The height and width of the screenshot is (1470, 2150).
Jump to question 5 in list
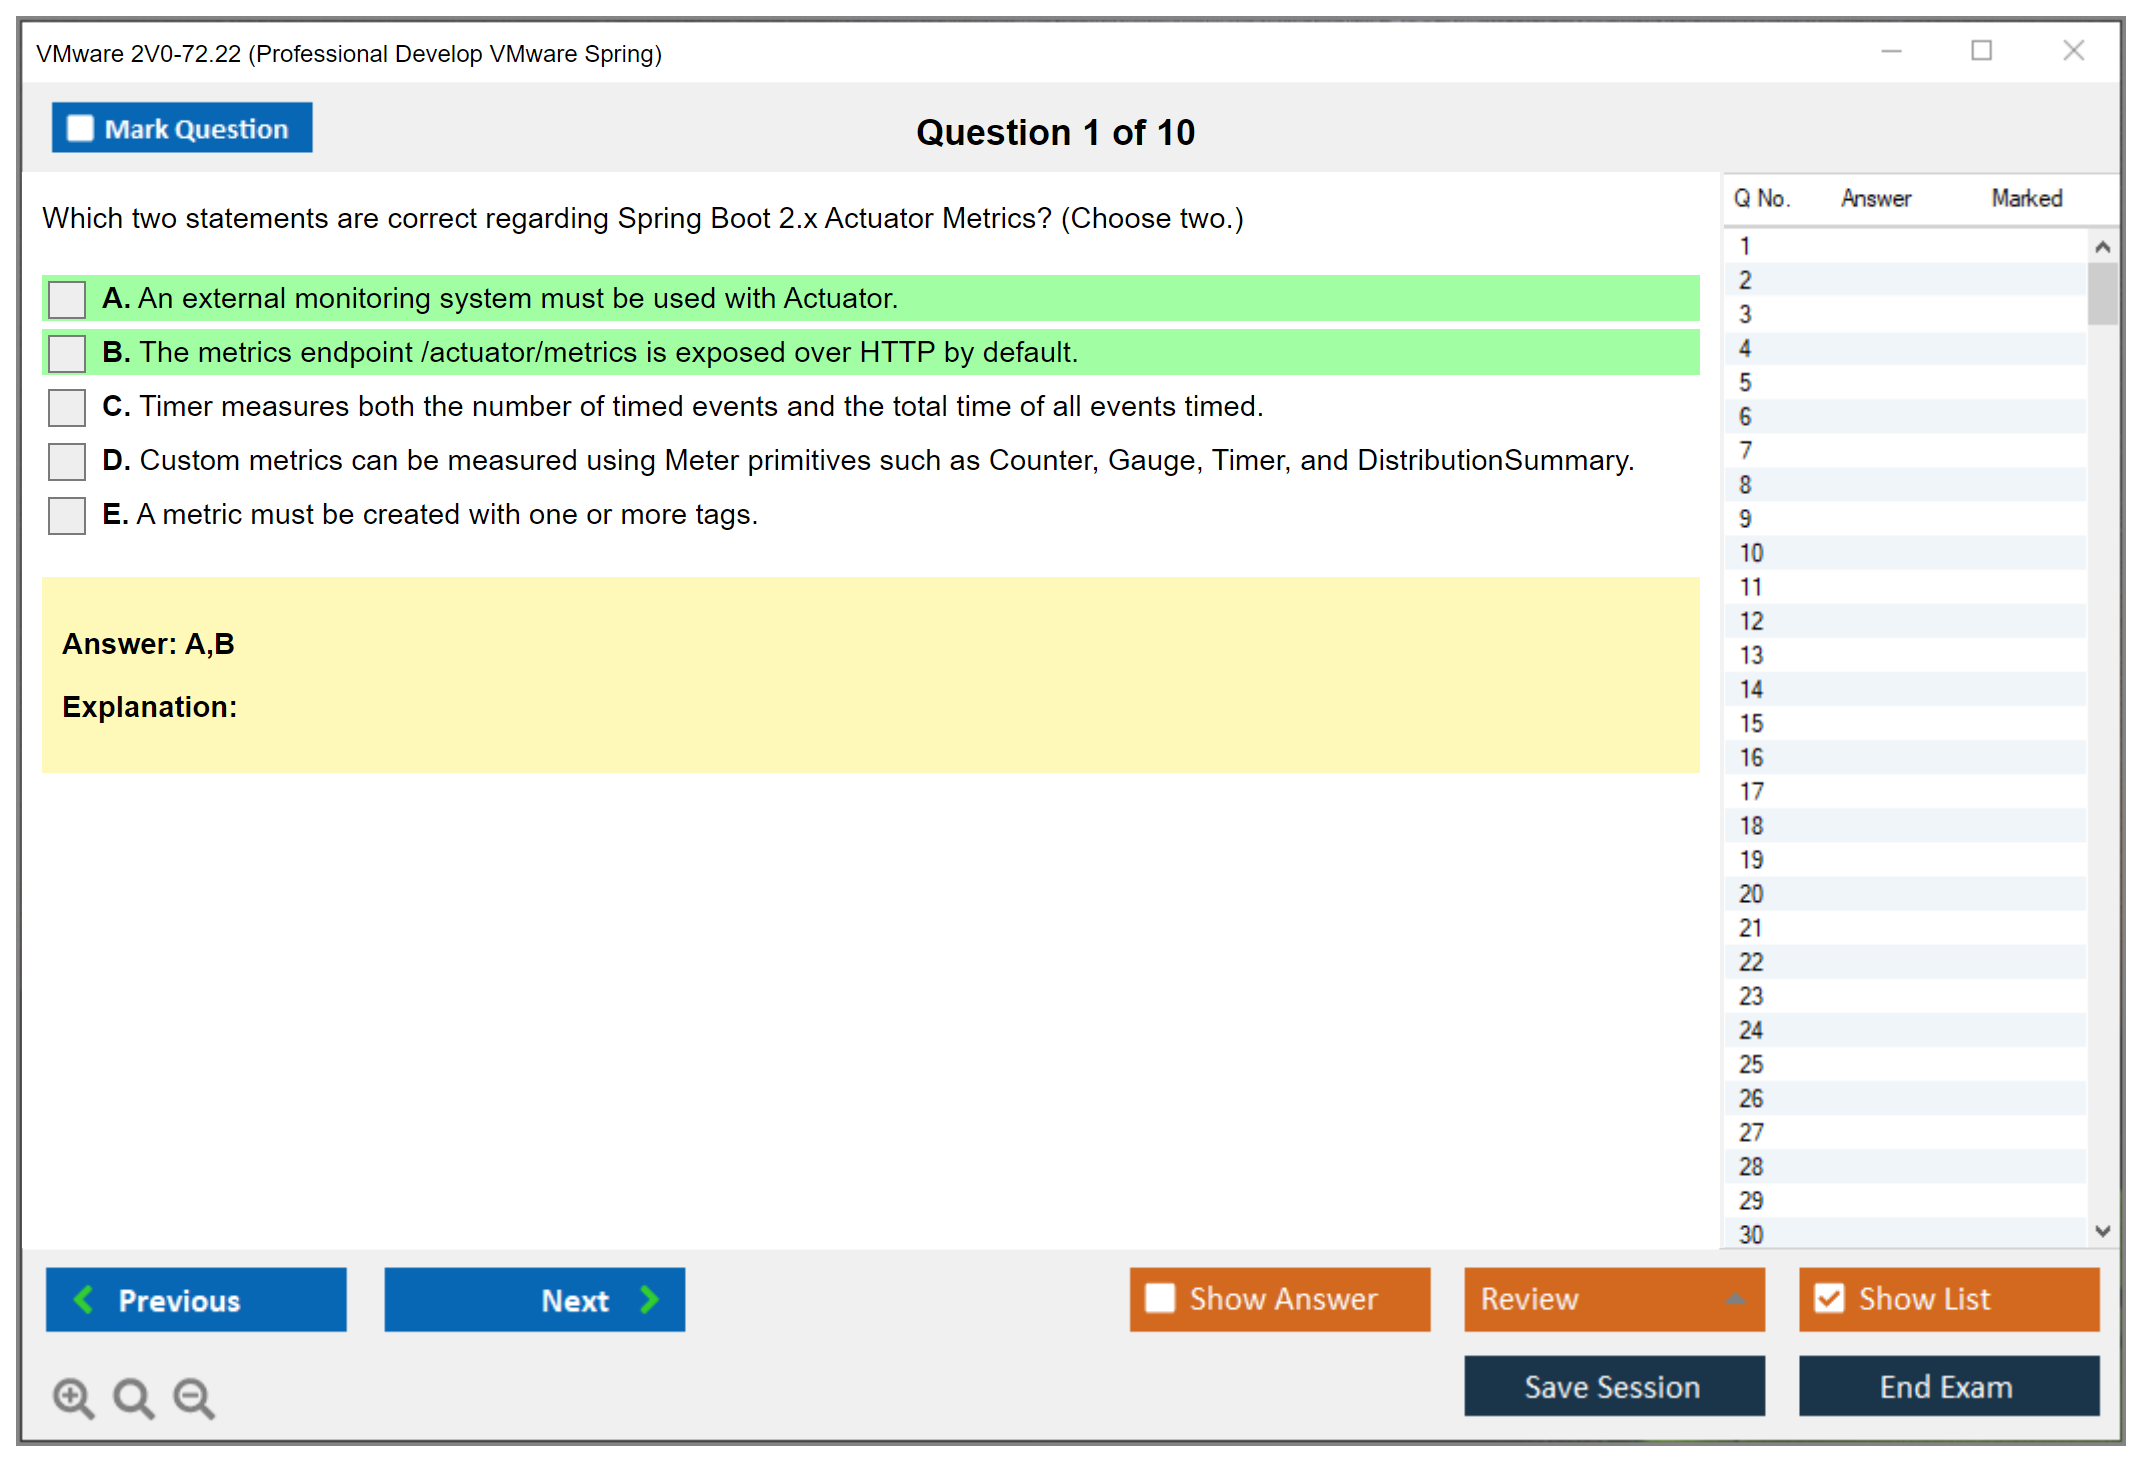tap(1745, 383)
